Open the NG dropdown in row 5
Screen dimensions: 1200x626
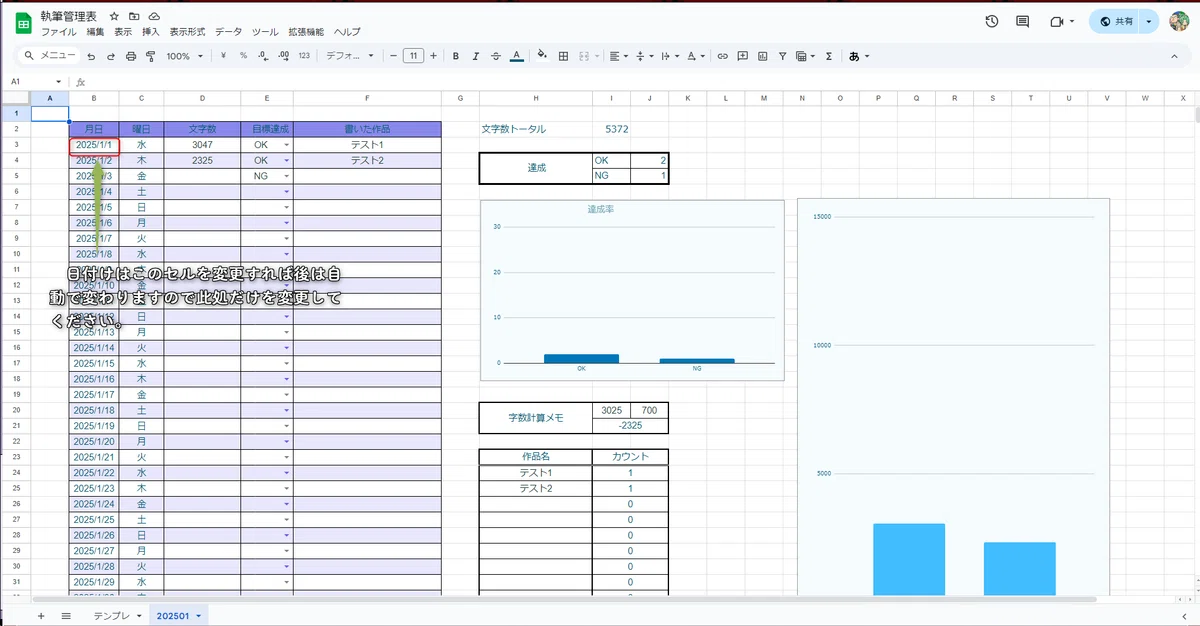tap(287, 176)
